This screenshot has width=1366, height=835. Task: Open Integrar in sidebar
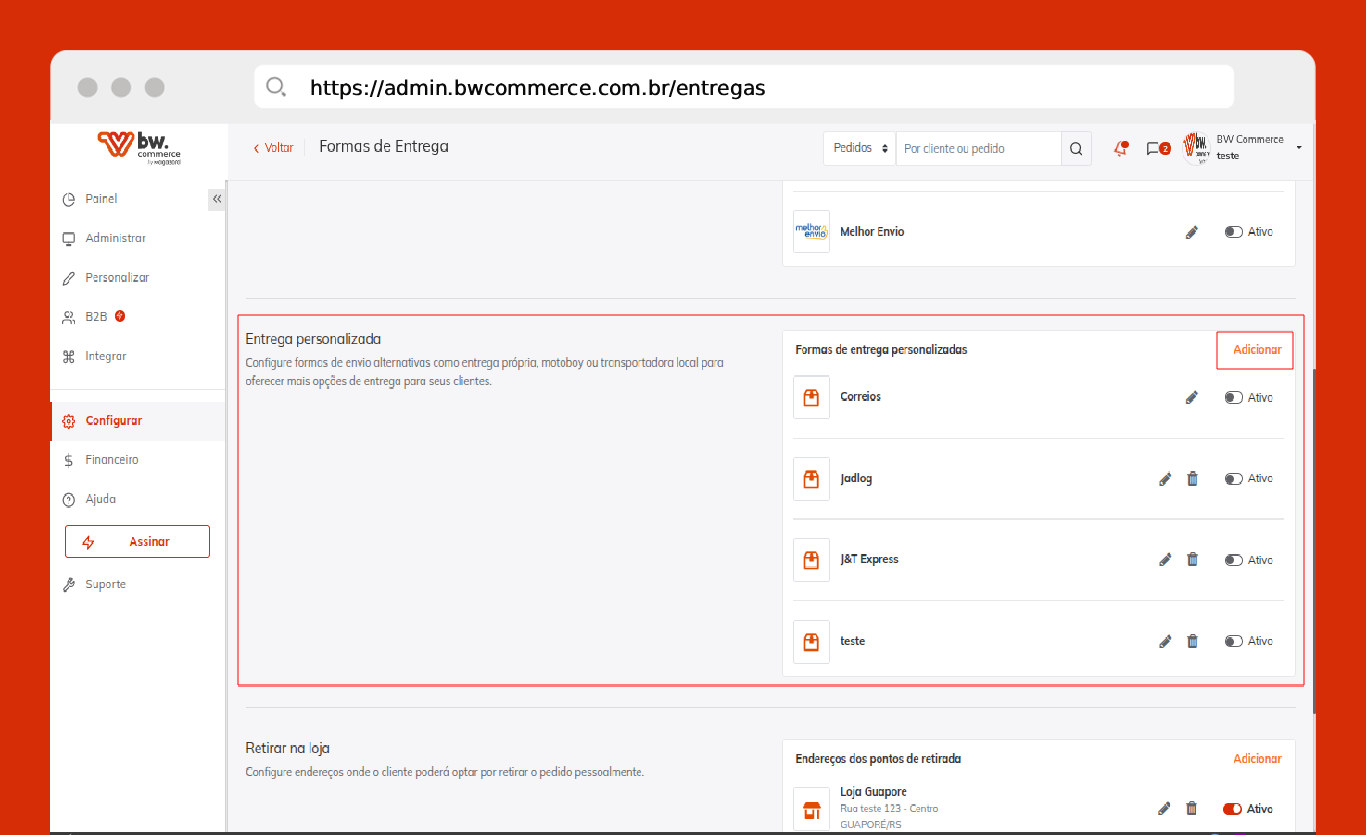pos(106,356)
